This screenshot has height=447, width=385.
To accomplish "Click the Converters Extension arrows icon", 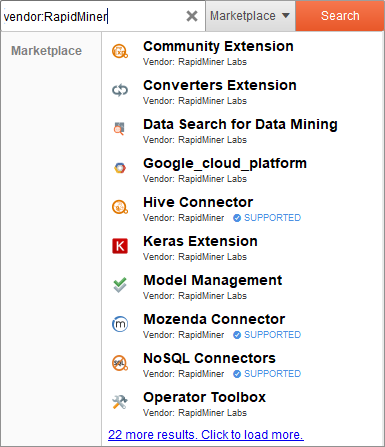I will pyautogui.click(x=120, y=90).
